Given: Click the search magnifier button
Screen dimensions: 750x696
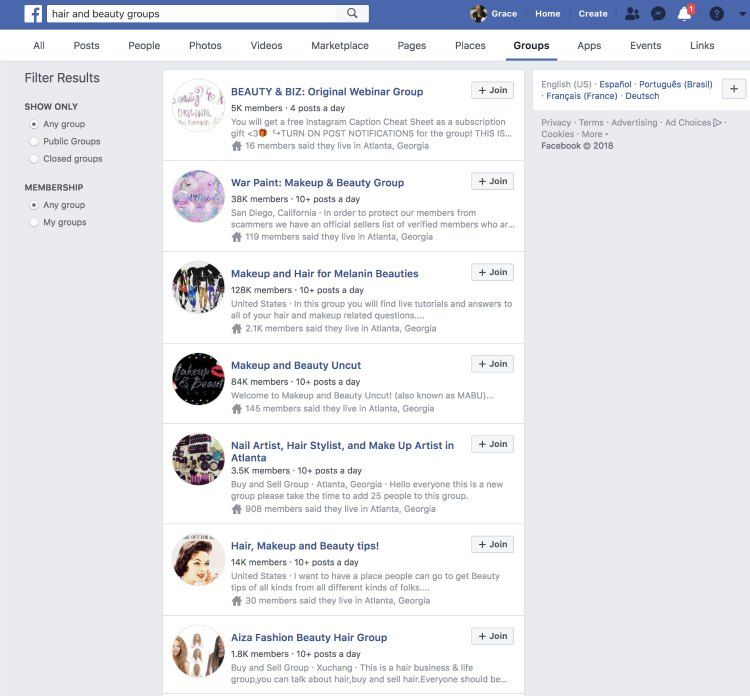Looking at the screenshot, I should click(x=352, y=13).
